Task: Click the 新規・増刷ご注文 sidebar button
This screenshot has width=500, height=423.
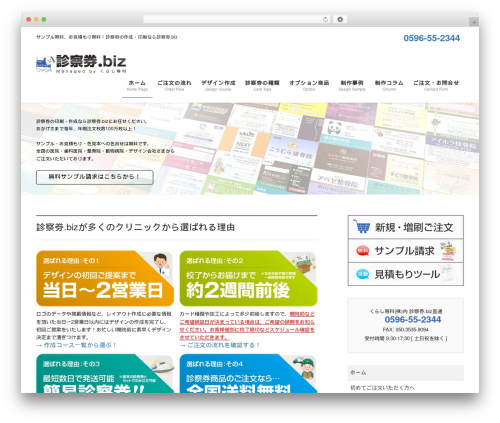Action: point(406,227)
